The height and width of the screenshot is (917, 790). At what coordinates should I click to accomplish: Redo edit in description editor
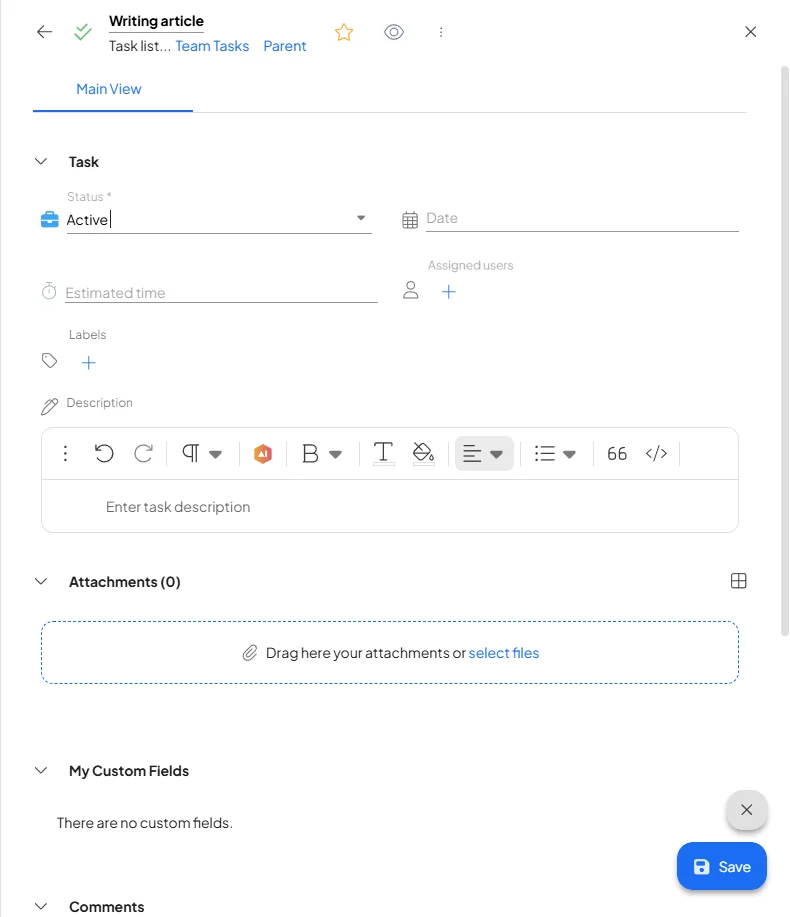pyautogui.click(x=144, y=453)
